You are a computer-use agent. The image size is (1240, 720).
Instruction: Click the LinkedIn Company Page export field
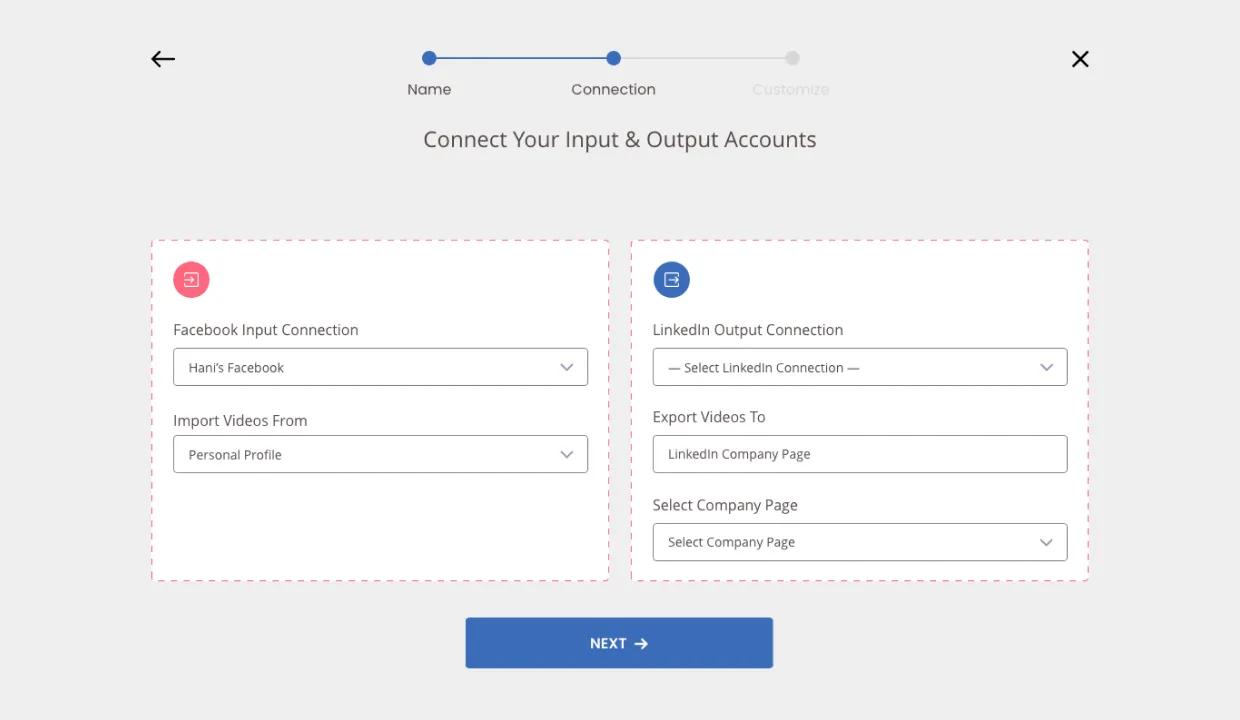point(860,454)
